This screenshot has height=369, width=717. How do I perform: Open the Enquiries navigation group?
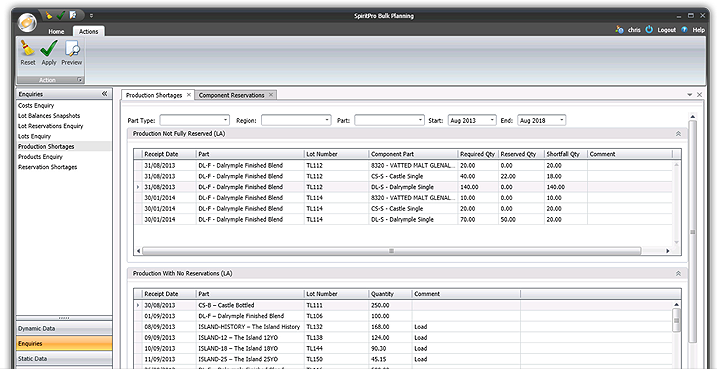click(64, 343)
